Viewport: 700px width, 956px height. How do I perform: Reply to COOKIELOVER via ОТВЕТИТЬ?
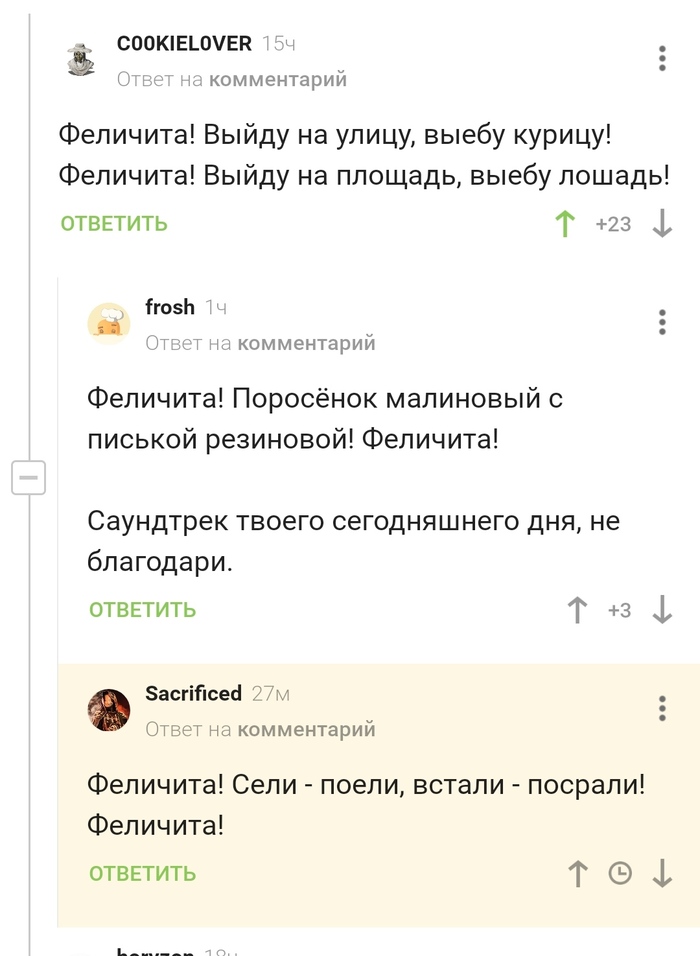coord(114,224)
